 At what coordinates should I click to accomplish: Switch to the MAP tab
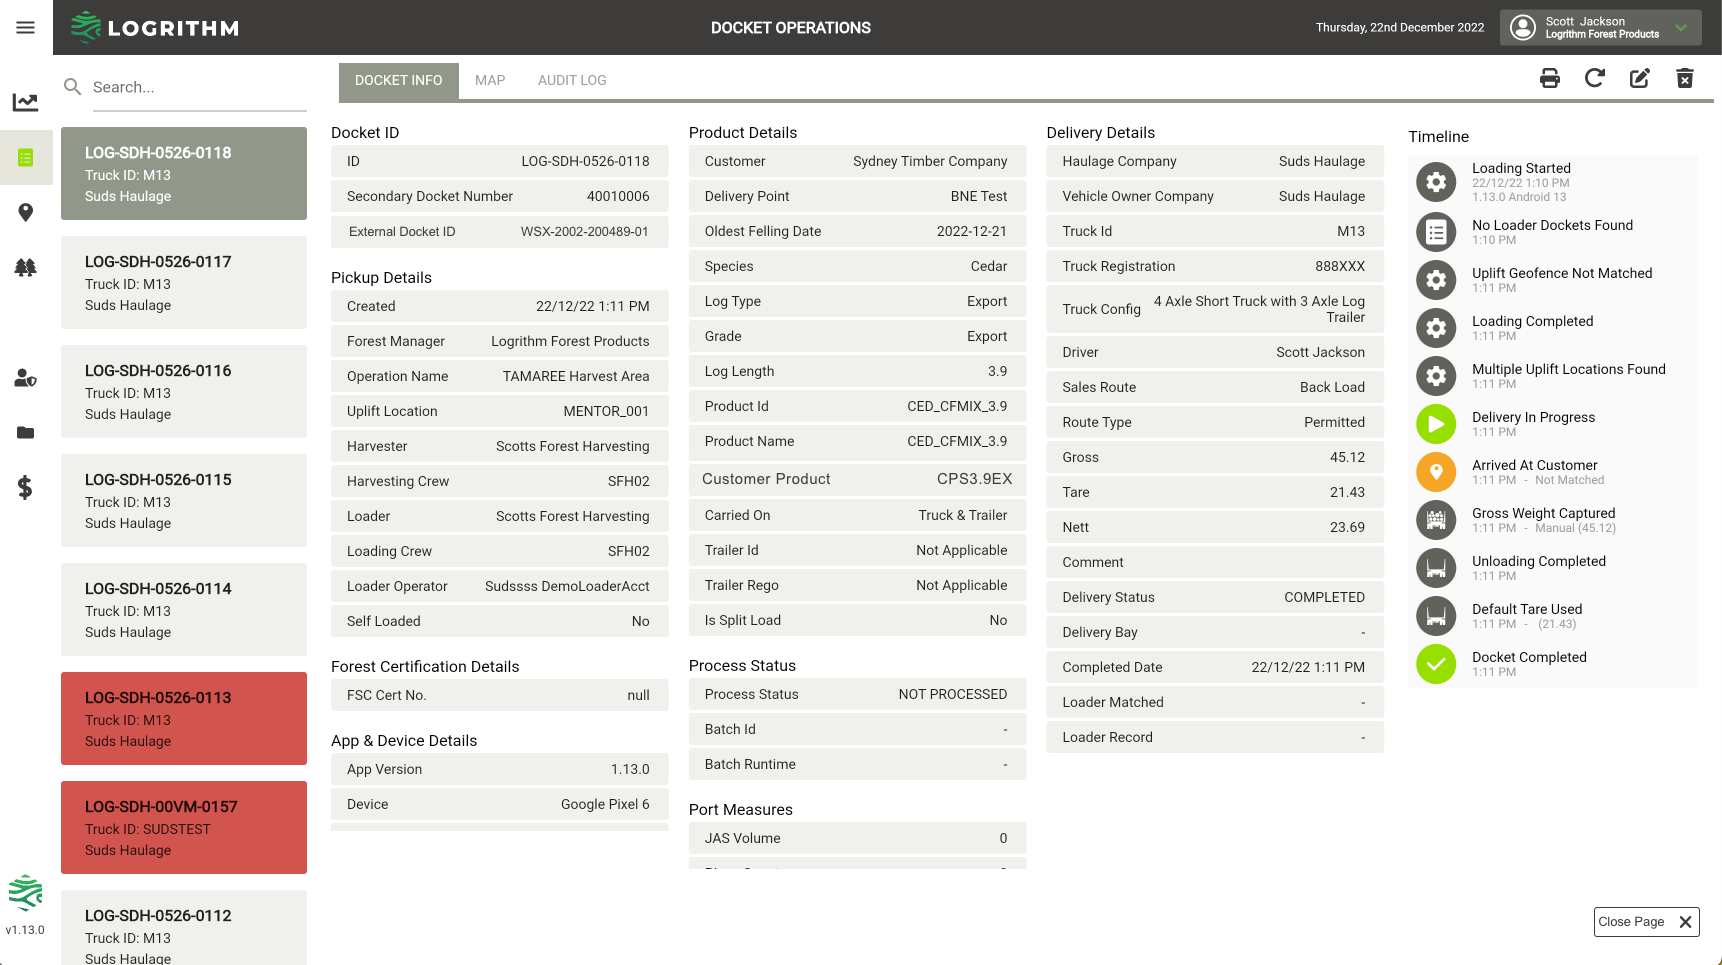click(490, 80)
